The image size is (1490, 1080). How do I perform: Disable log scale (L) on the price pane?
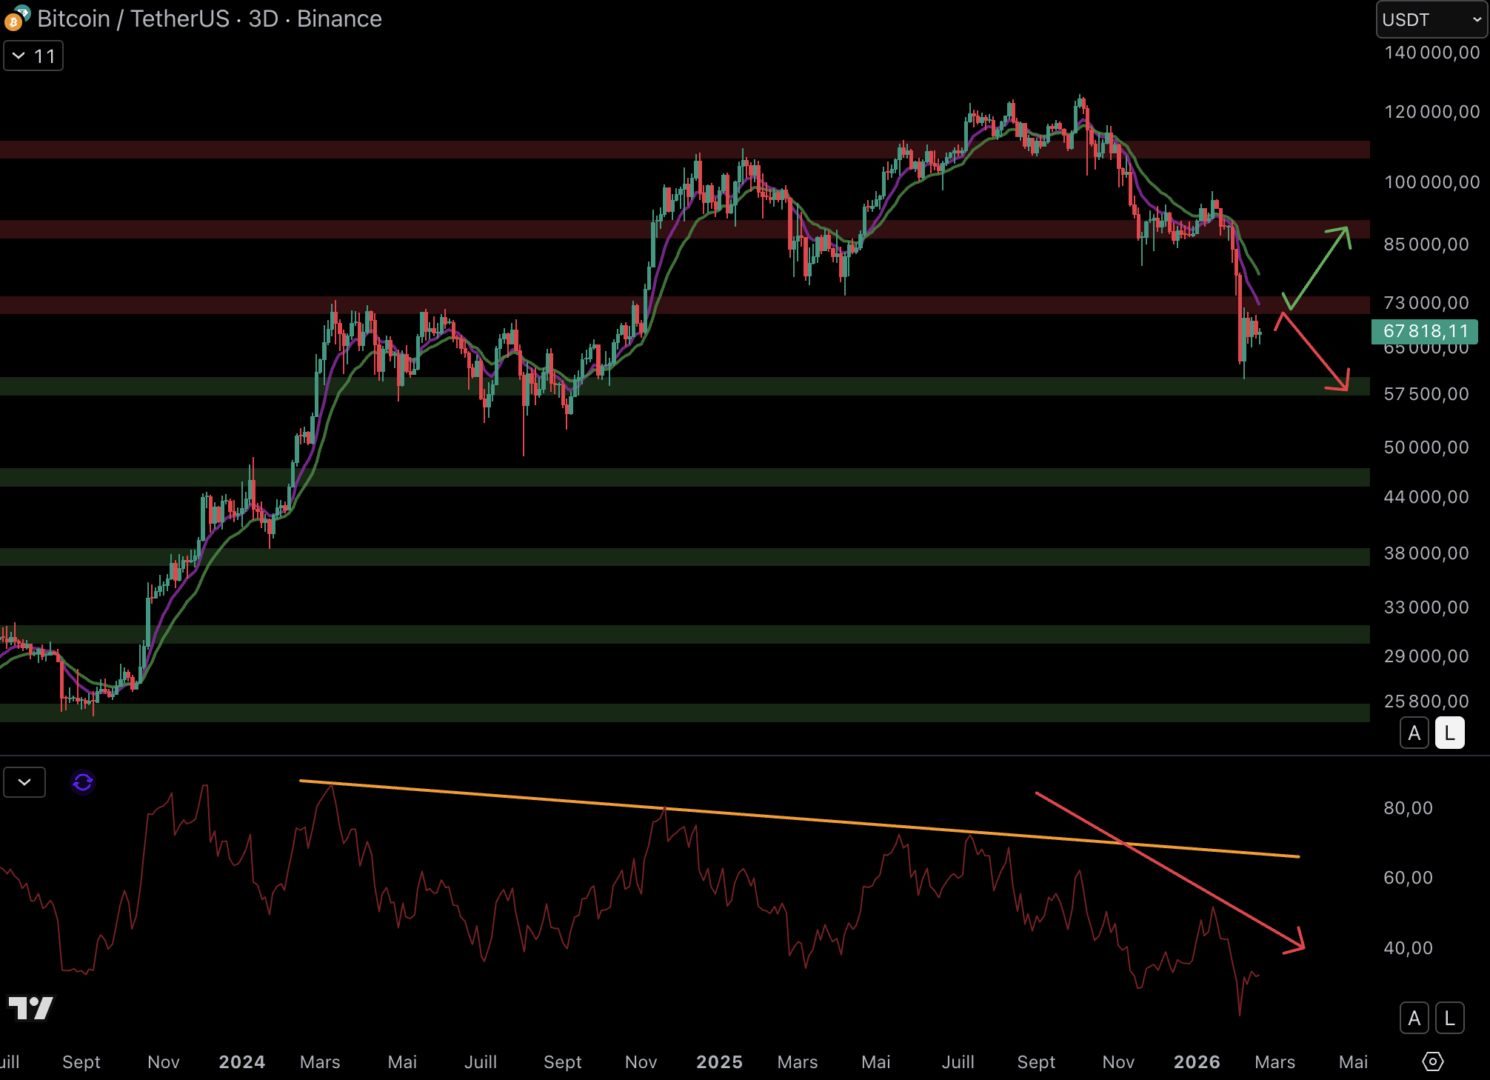[x=1449, y=733]
